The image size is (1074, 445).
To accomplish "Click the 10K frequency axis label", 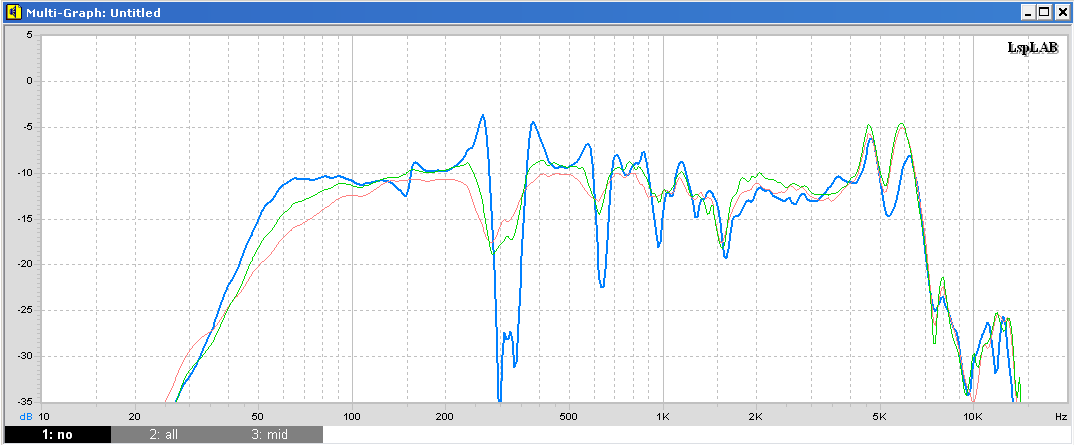I will (973, 416).
